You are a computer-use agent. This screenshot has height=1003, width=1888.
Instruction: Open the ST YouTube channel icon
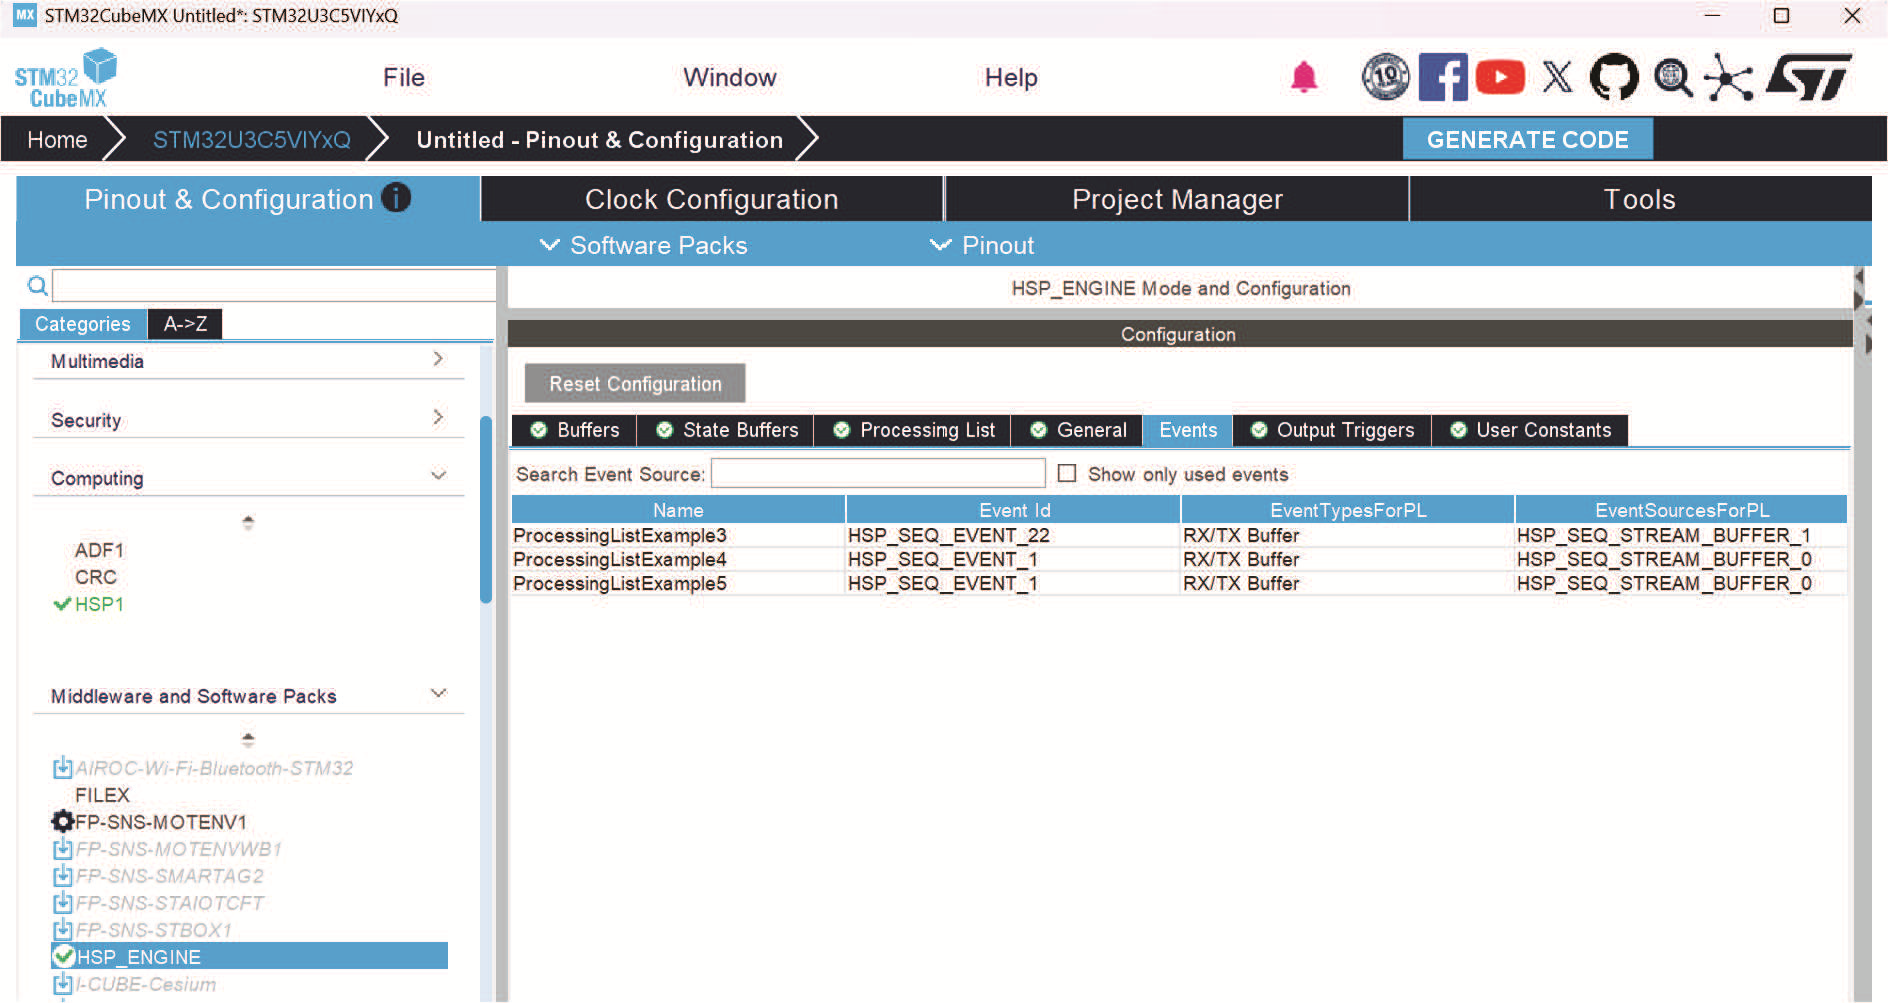tap(1500, 77)
